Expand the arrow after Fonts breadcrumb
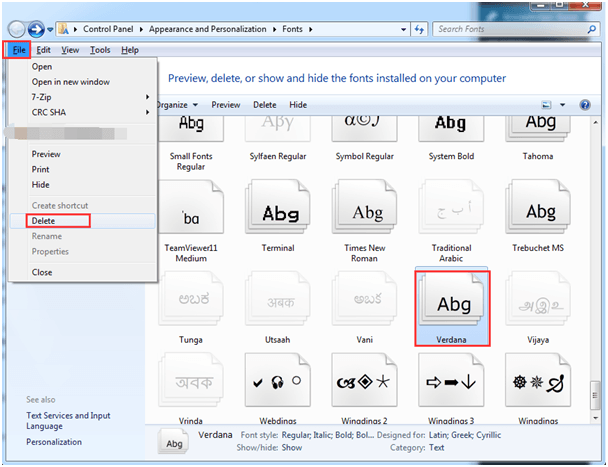Image resolution: width=608 pixels, height=467 pixels. coord(311,29)
